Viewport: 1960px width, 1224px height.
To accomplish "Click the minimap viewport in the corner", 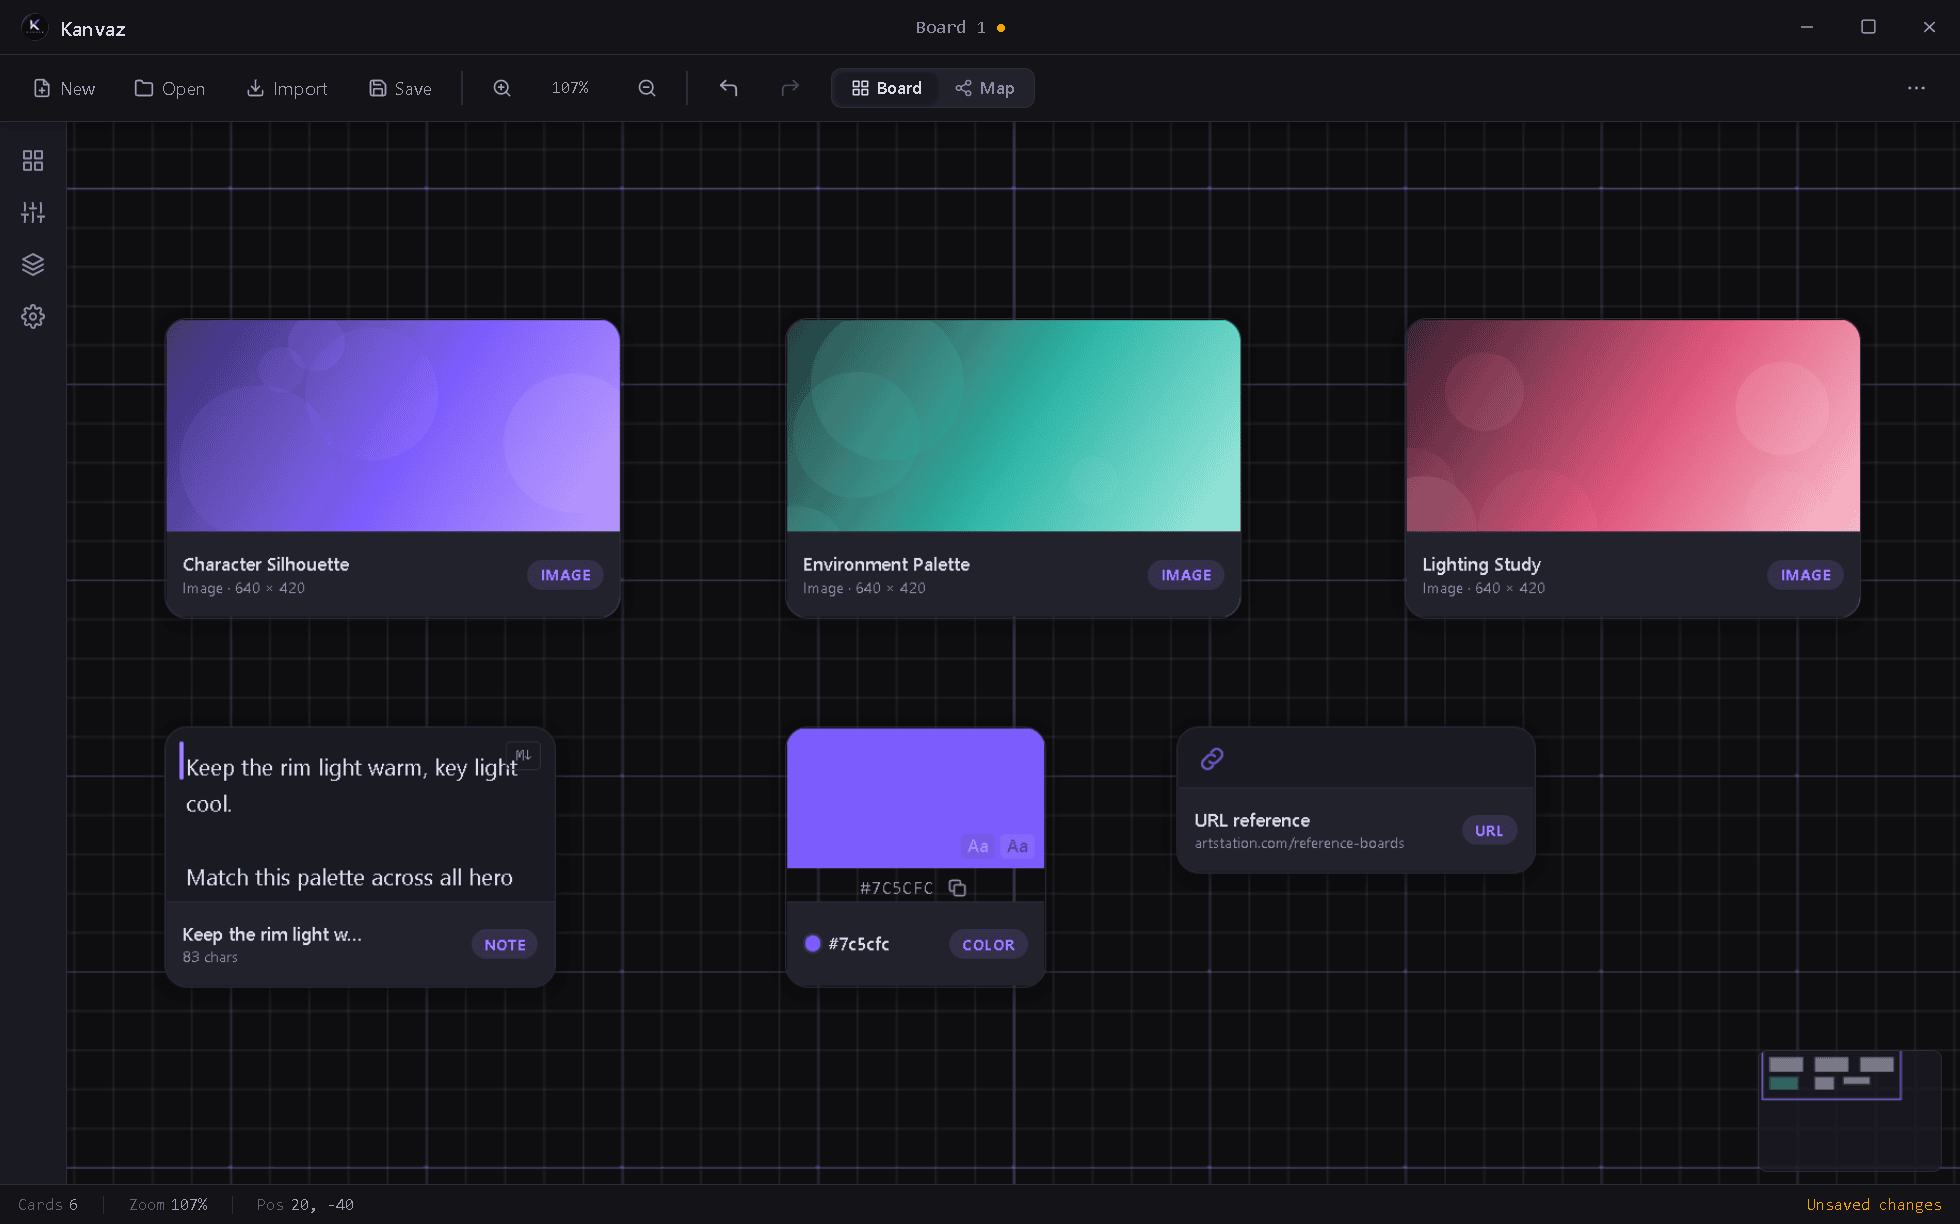I will click(x=1831, y=1075).
